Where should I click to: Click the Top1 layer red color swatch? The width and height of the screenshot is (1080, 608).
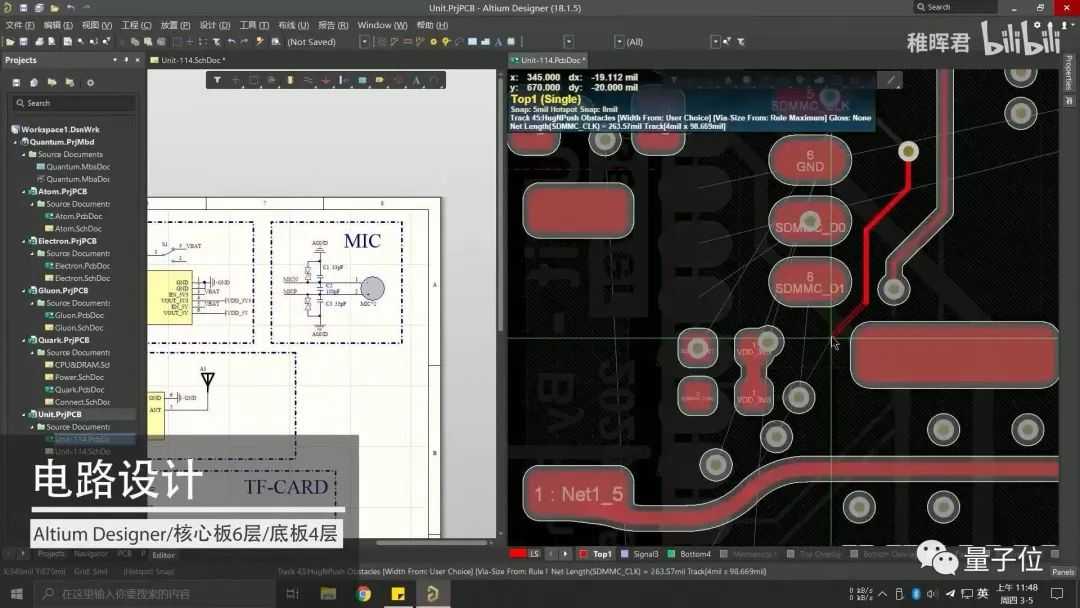click(x=583, y=554)
